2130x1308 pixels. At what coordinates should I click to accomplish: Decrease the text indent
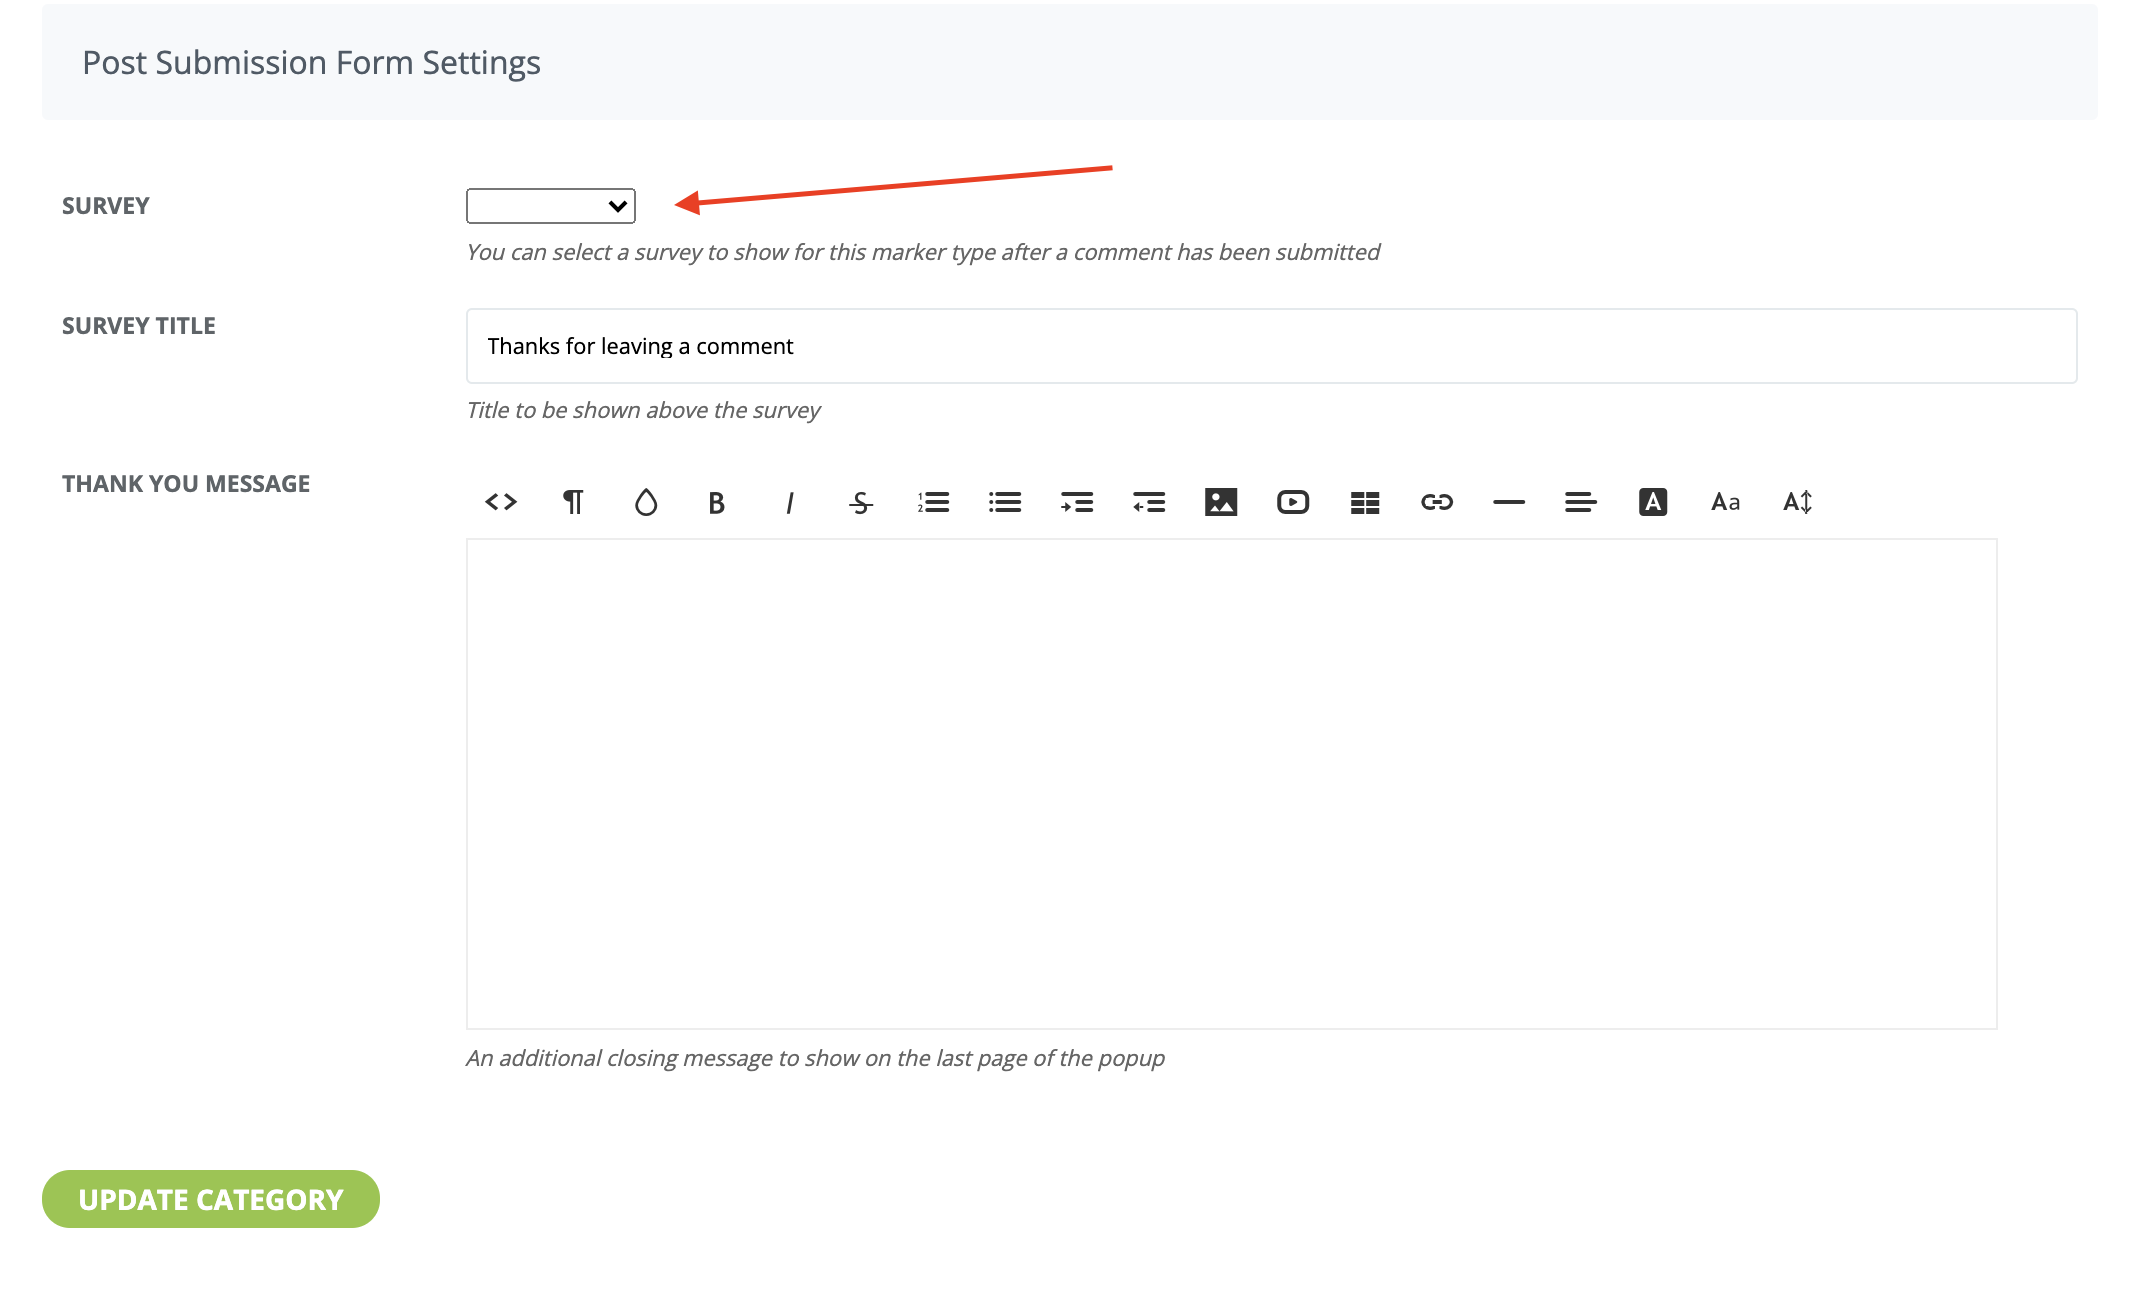[x=1149, y=502]
